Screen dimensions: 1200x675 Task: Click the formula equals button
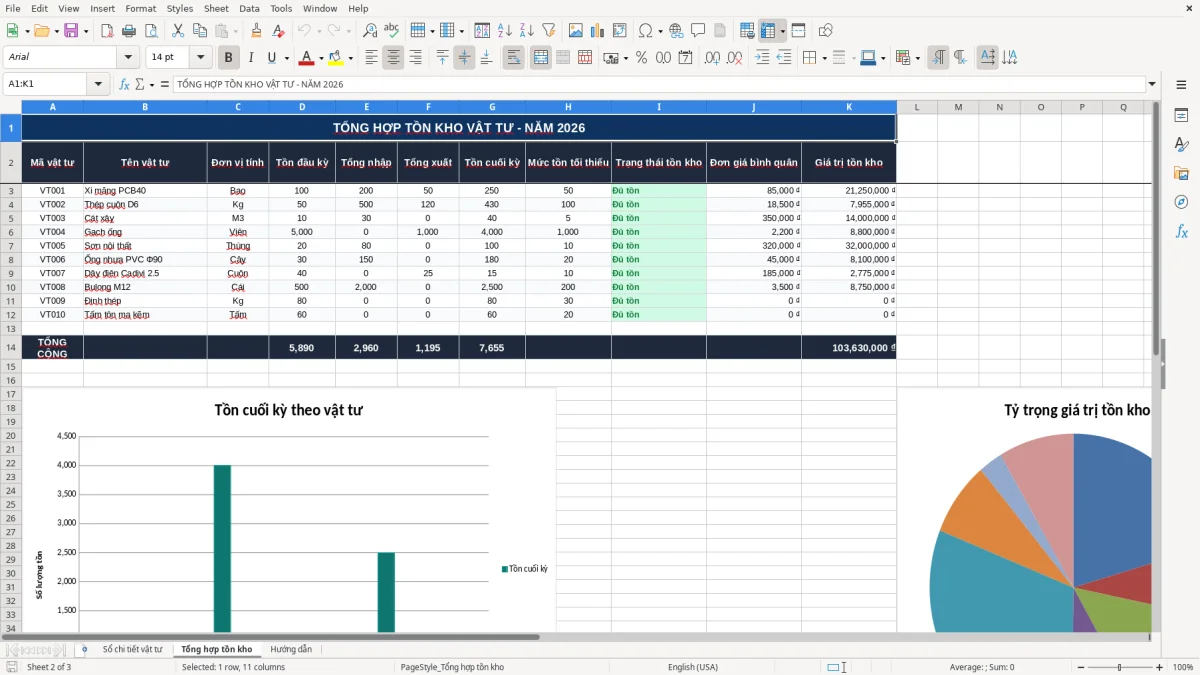coord(165,84)
